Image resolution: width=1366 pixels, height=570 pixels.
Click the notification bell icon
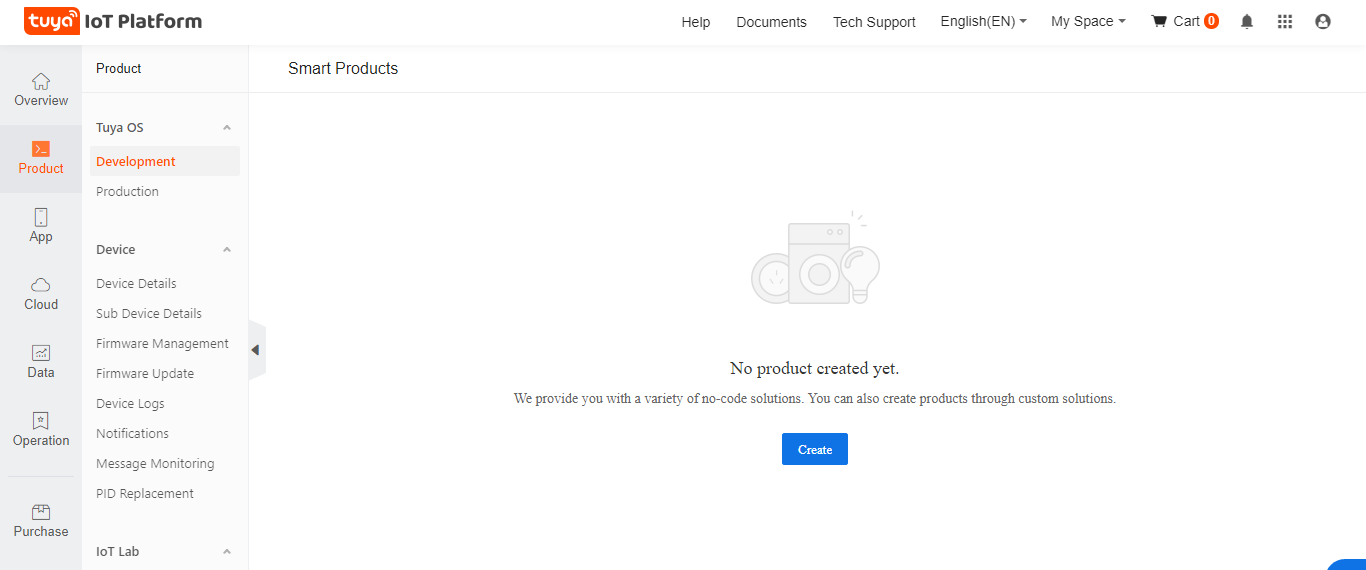(1247, 22)
